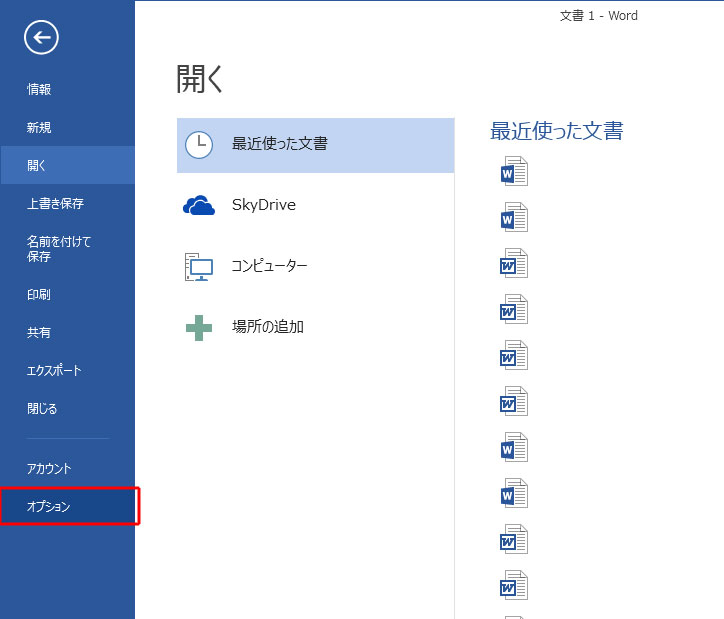724x619 pixels.
Task: Open the fifth recent Word document icon
Action: pyautogui.click(x=514, y=355)
